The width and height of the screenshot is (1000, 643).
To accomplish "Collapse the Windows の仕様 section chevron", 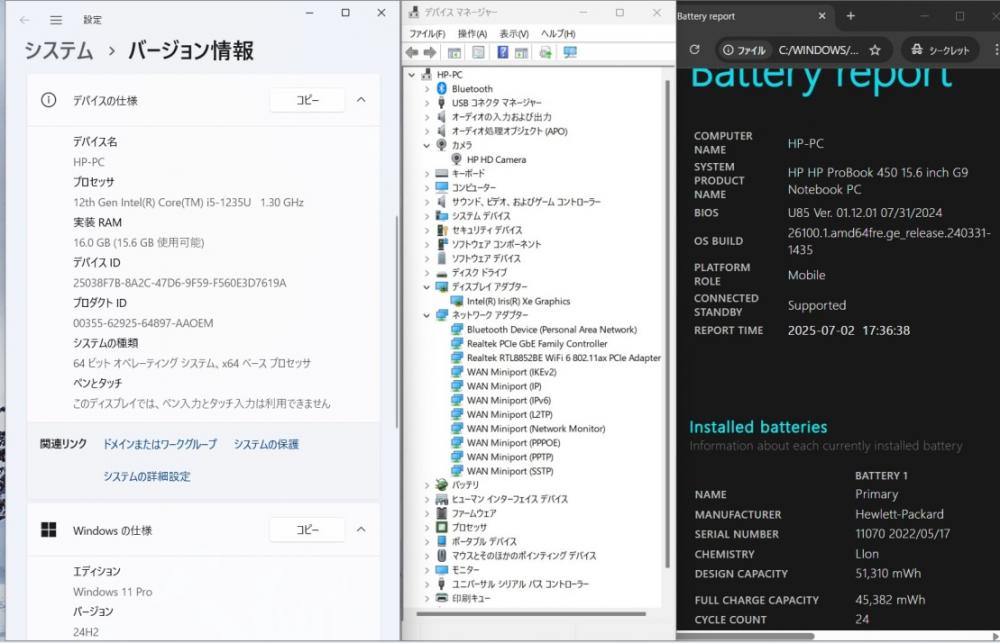I will (x=361, y=529).
